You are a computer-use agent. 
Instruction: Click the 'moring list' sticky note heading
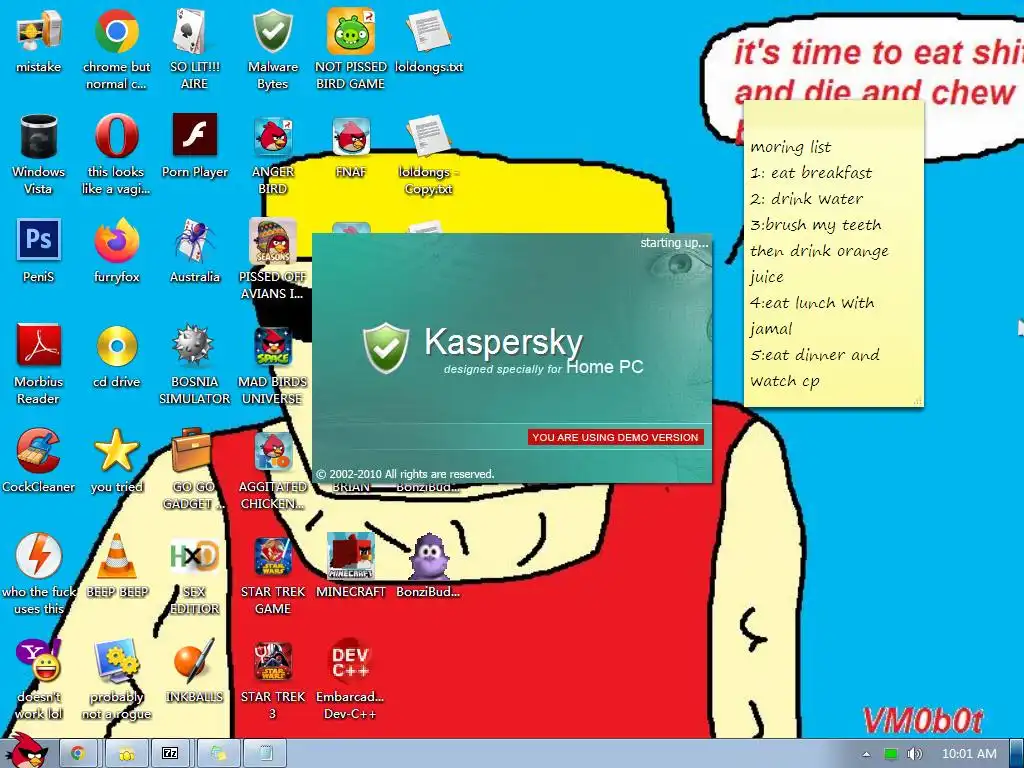[791, 147]
